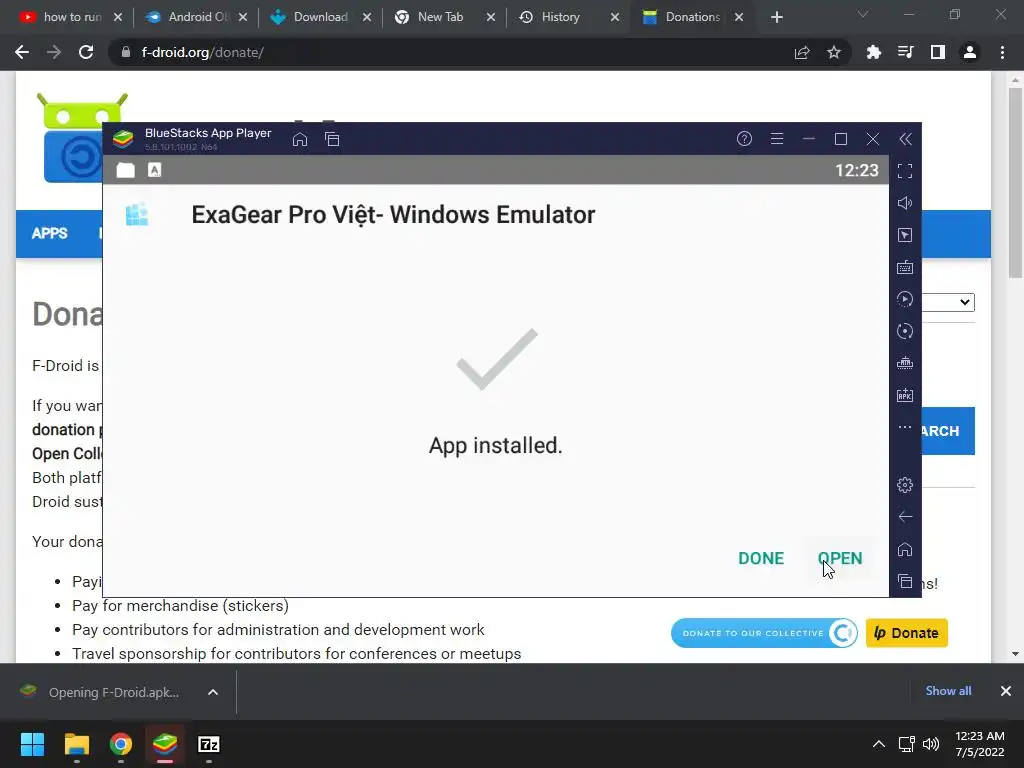Open the keyboard controls icon in the sidebar

pos(905,267)
